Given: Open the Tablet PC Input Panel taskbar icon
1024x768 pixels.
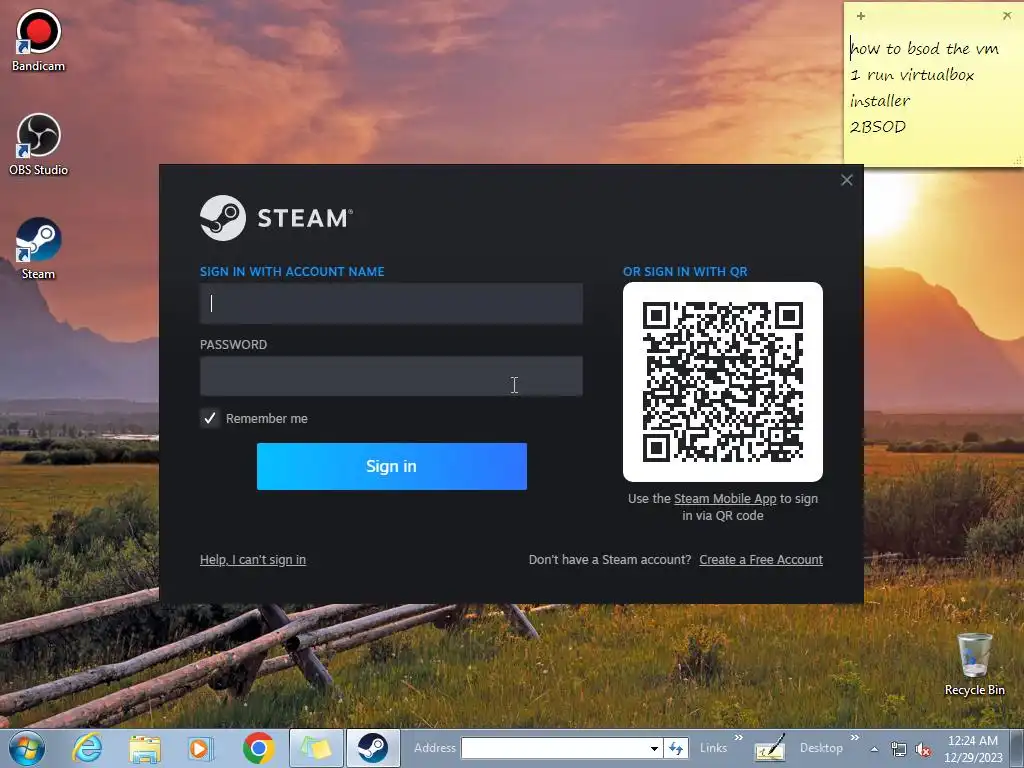Looking at the screenshot, I should click(x=770, y=748).
